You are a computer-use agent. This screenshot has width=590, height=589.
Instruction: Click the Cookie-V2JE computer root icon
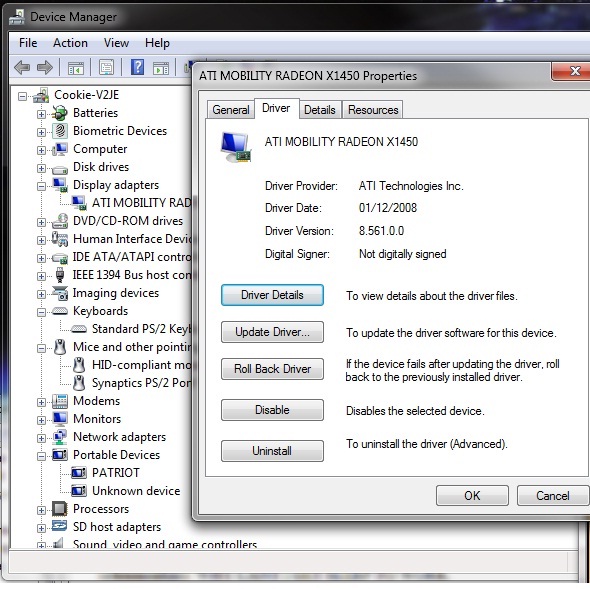coord(41,95)
